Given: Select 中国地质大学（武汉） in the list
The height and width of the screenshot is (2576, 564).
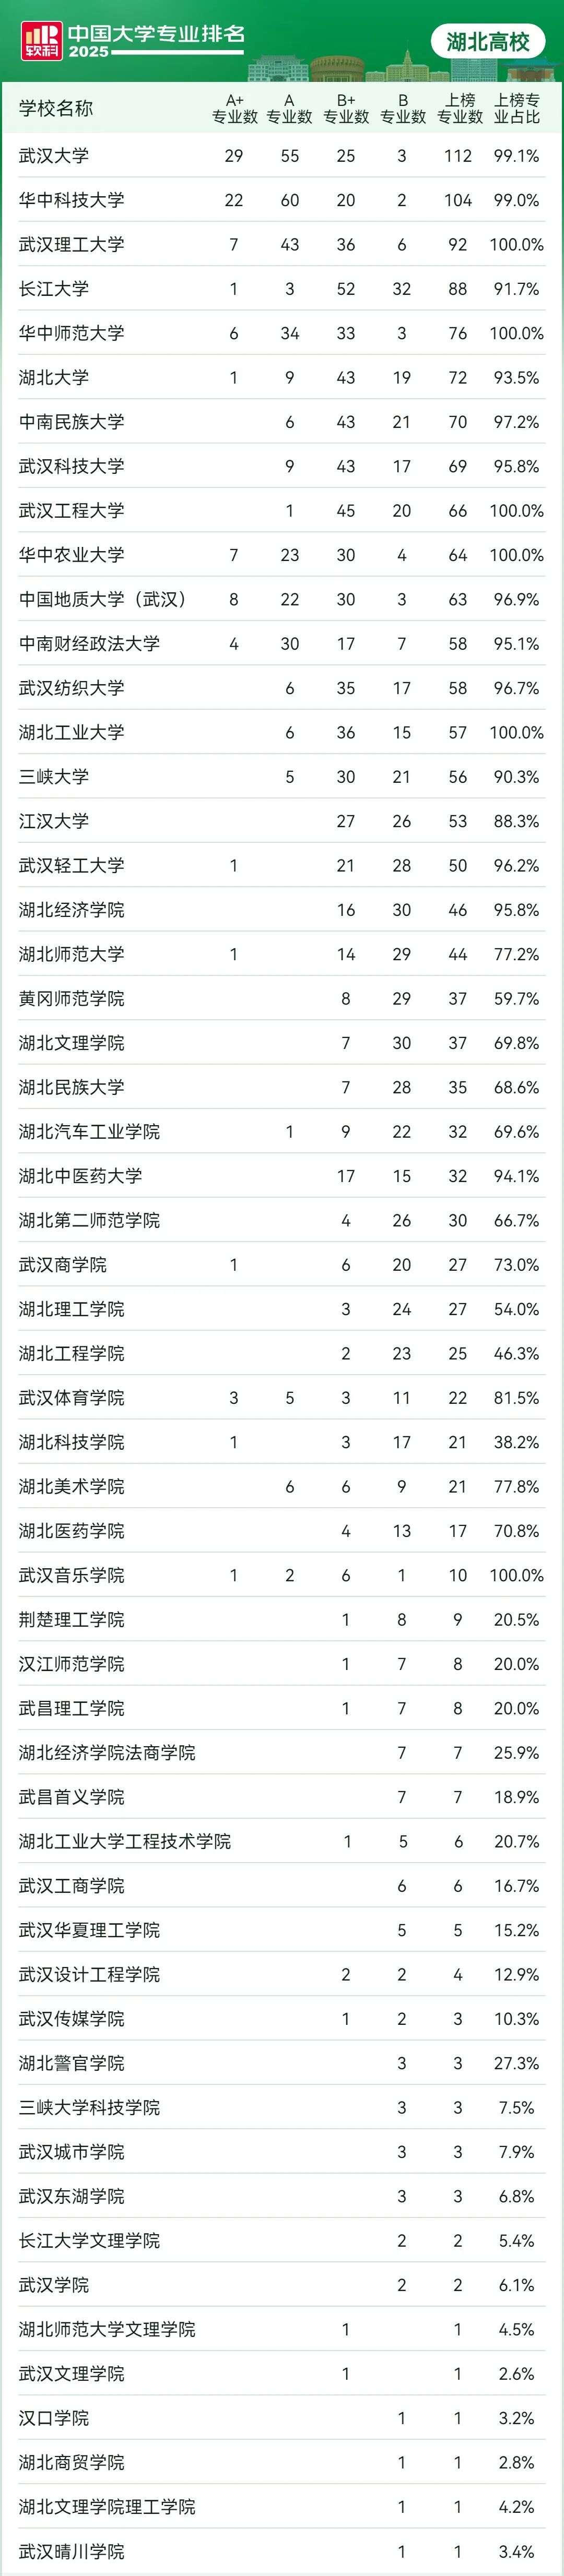Looking at the screenshot, I should click(x=103, y=600).
